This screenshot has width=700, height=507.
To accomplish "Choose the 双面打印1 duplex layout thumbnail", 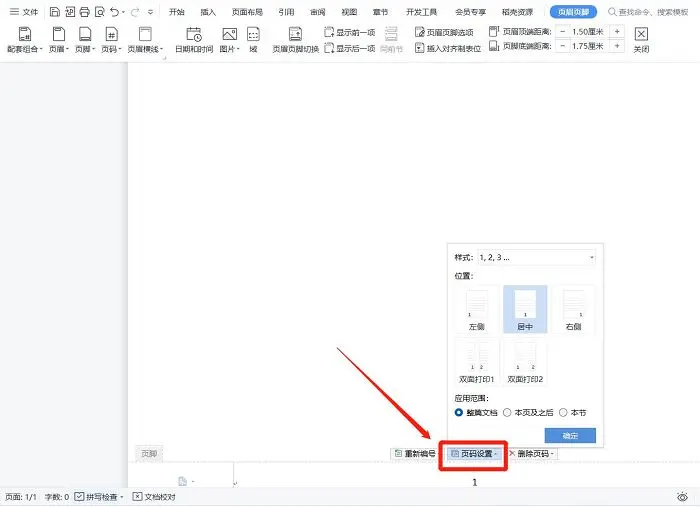I will coord(476,362).
